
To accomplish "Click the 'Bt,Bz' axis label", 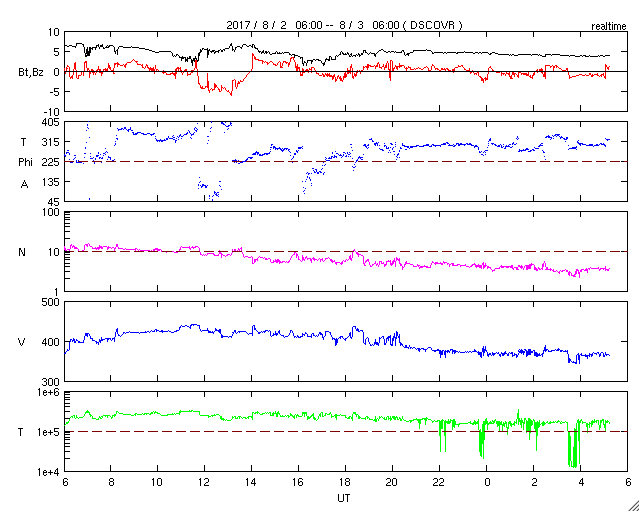I will tap(31, 73).
